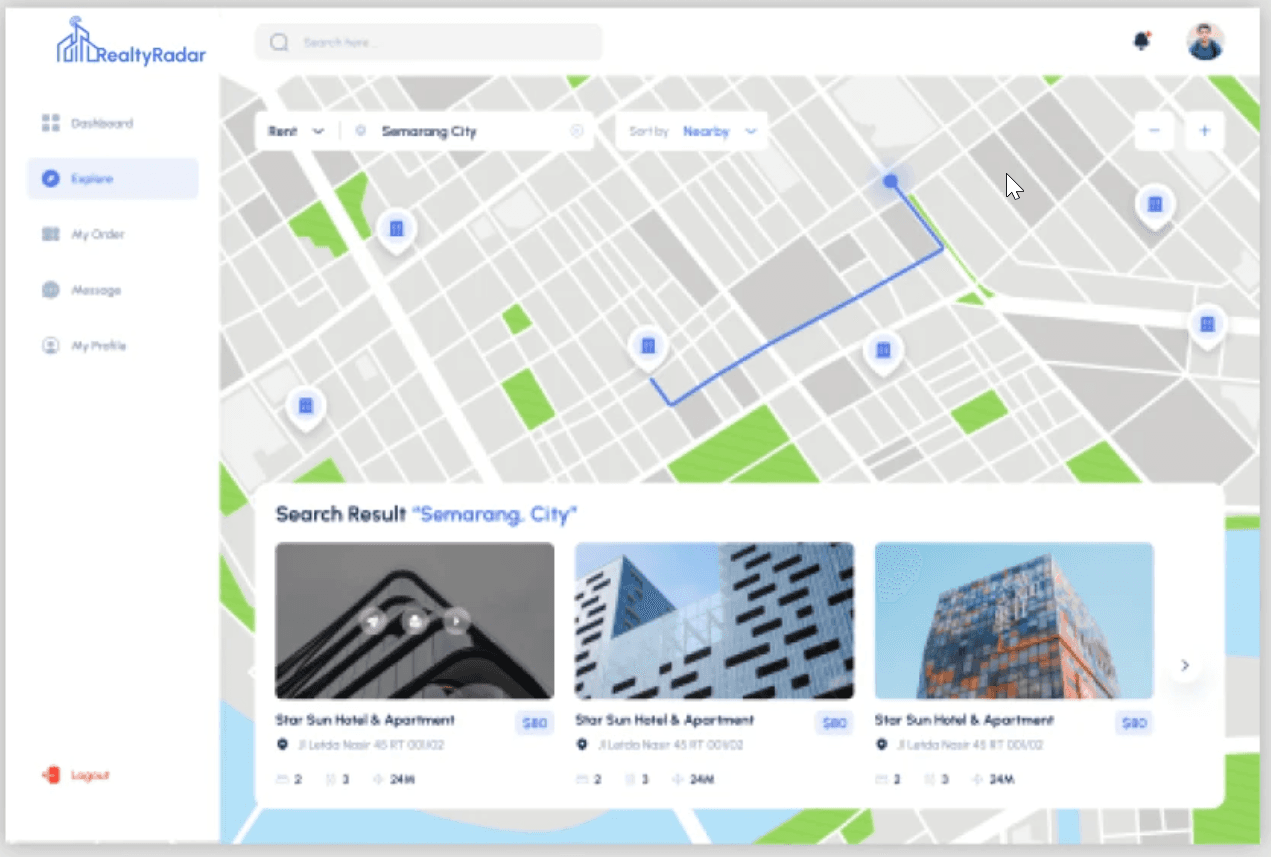
Task: Click the RealtyRadar logo
Action: tap(131, 42)
